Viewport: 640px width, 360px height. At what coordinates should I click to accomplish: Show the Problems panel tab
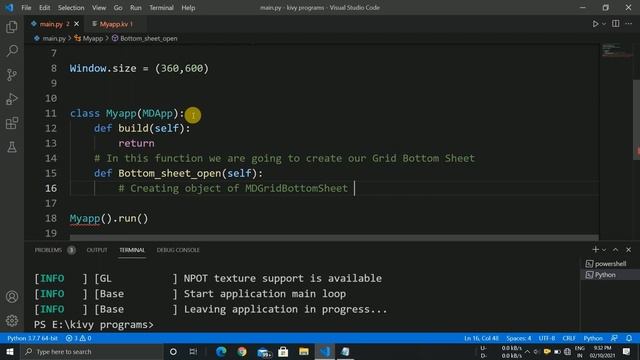pyautogui.click(x=48, y=250)
